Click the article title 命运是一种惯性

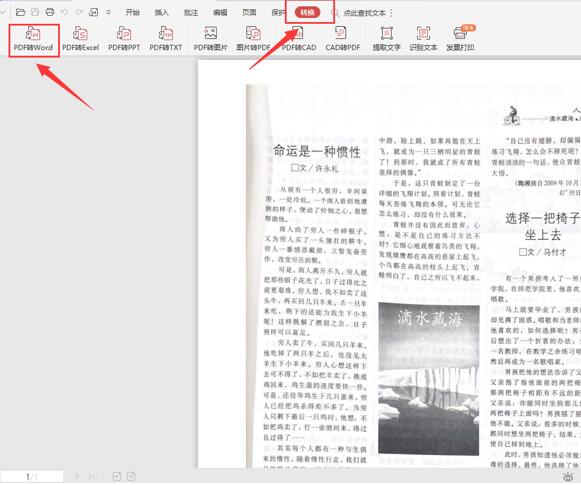coord(317,152)
